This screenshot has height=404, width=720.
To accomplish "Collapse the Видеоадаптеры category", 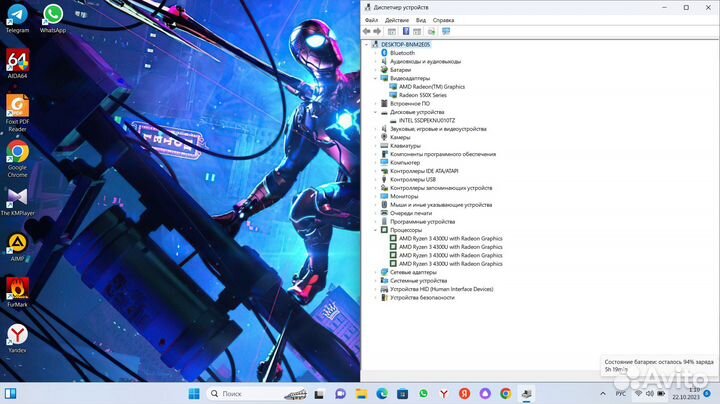I will point(376,79).
